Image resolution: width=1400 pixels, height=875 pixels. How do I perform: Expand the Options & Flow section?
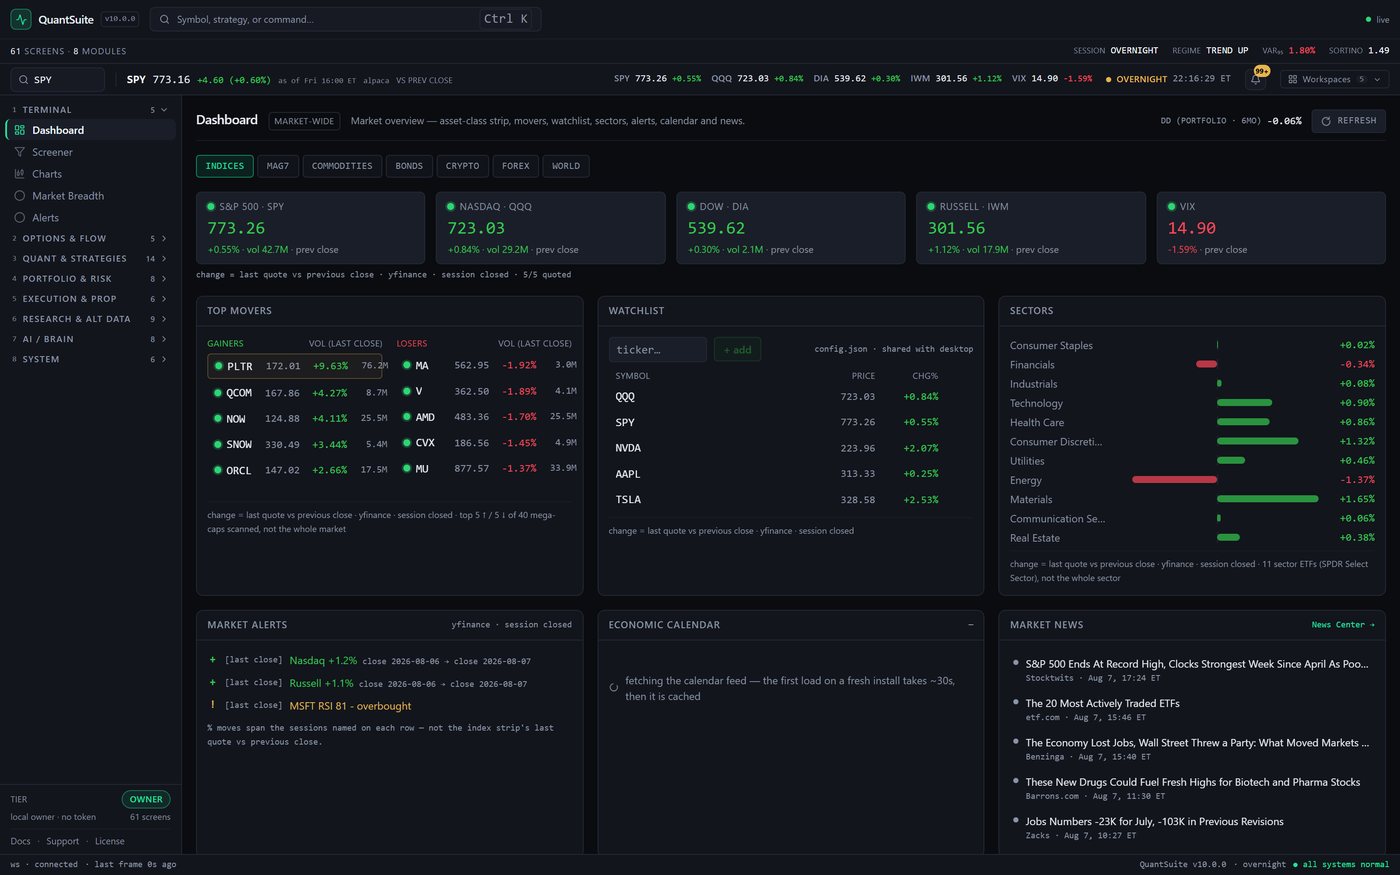pos(164,239)
